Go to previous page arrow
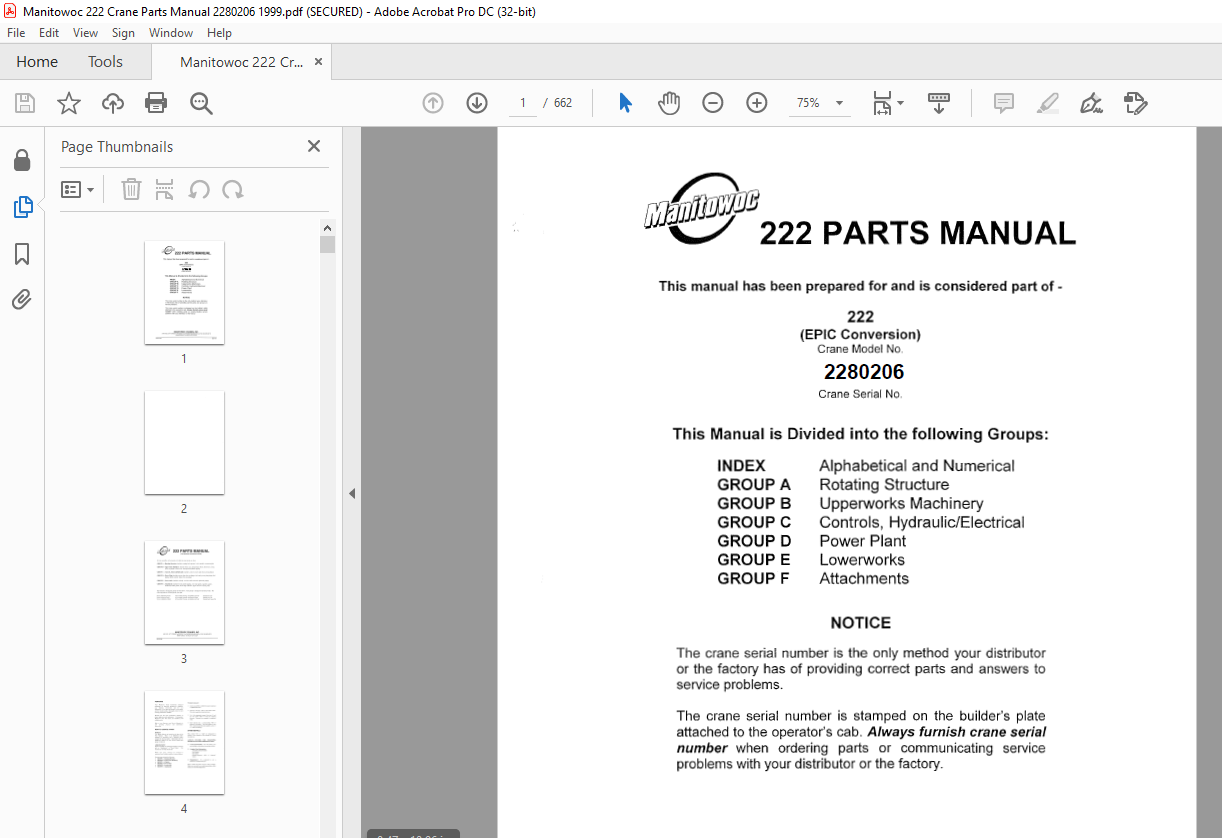 [432, 103]
